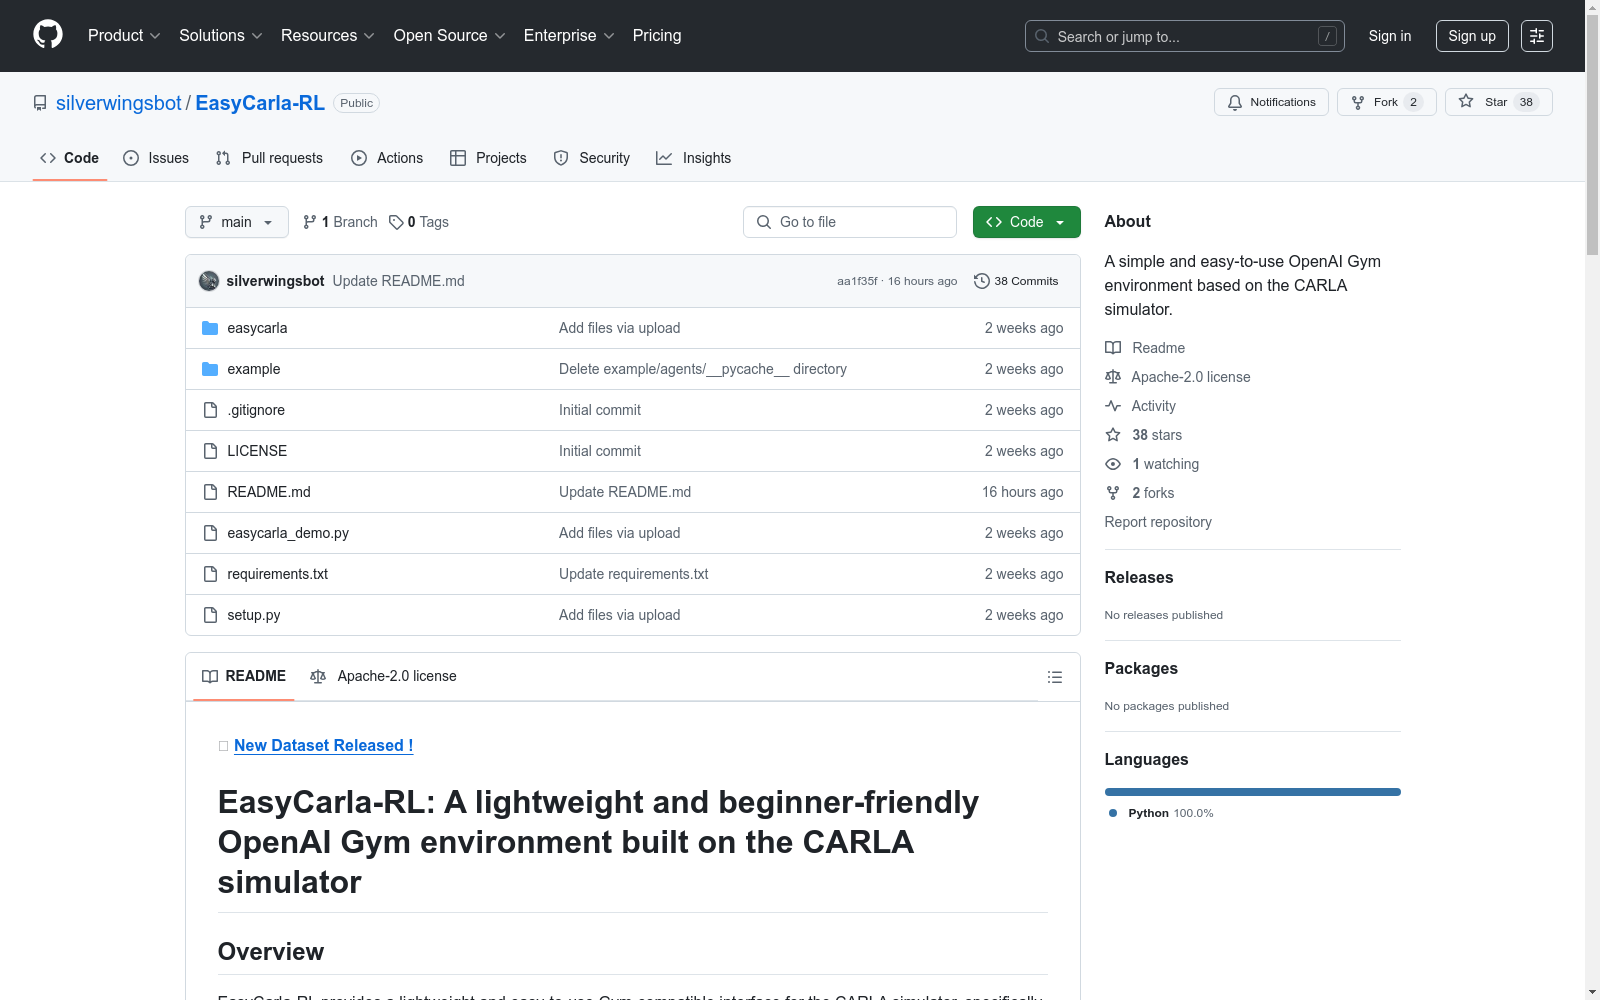1600x1000 pixels.
Task: Click the fork icon beside 2 forks
Action: tap(1113, 493)
